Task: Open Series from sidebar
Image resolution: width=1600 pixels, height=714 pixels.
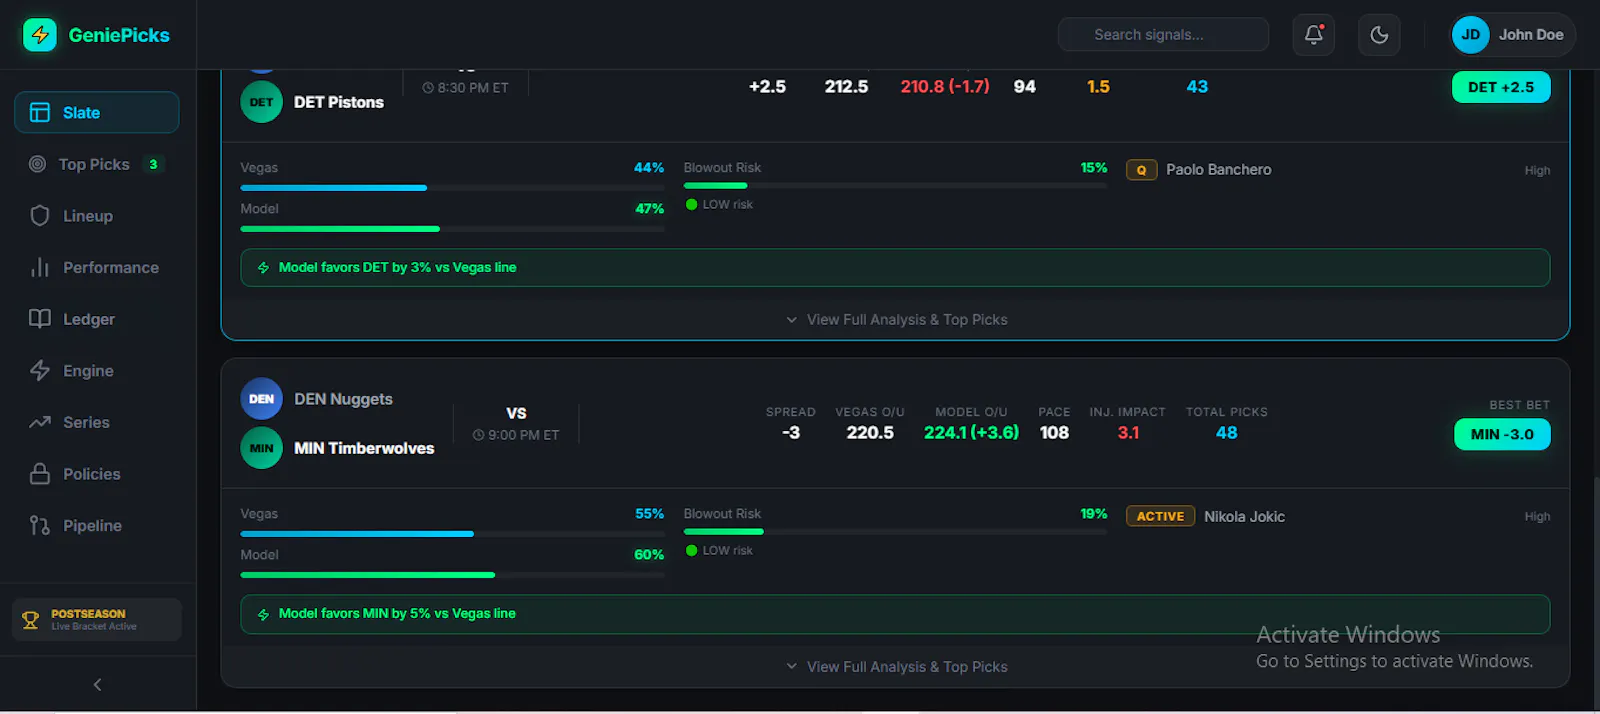Action: click(x=97, y=422)
